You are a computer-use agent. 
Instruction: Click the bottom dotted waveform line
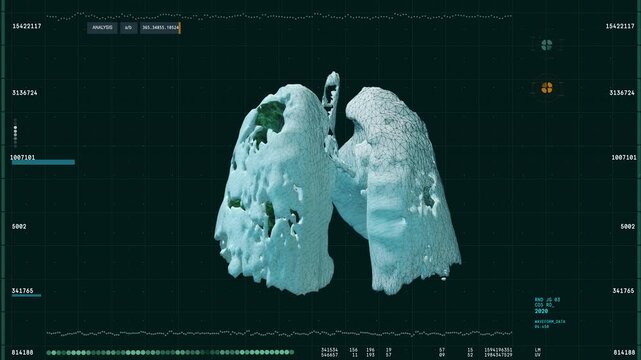coord(279,333)
